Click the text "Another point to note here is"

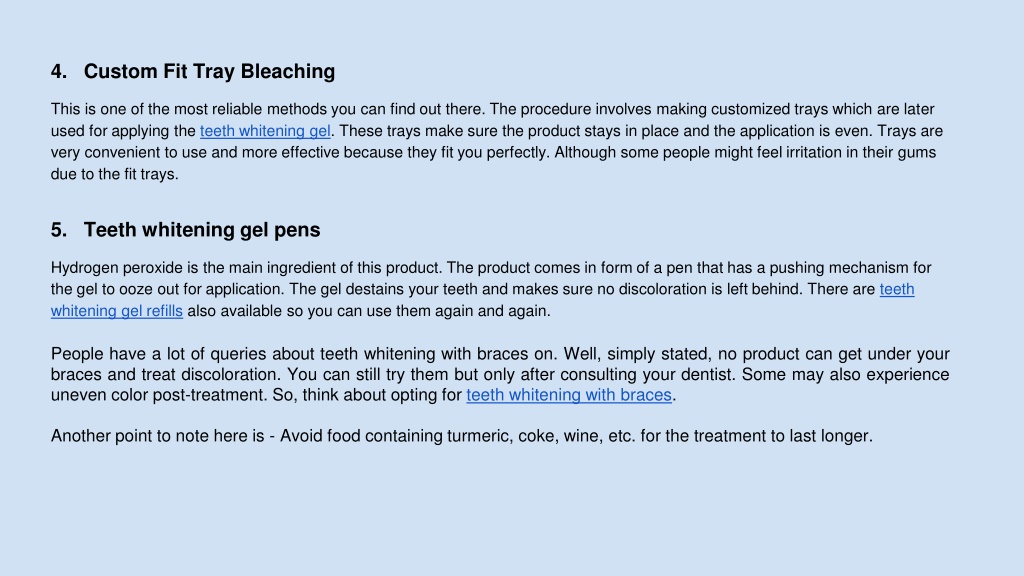157,436
